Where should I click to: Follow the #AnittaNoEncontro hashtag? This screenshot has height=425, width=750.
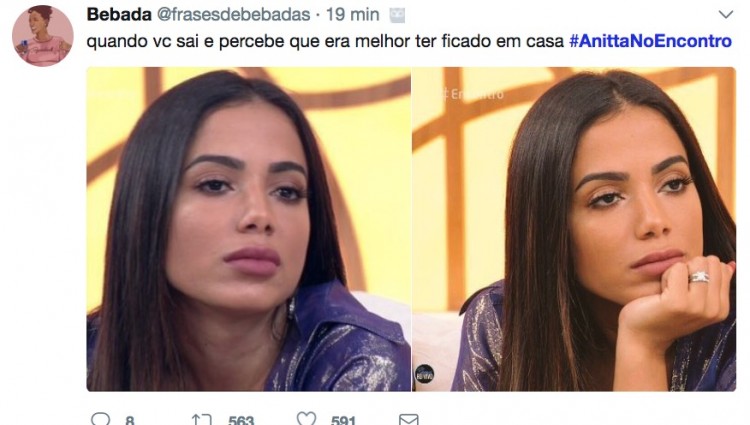[650, 41]
